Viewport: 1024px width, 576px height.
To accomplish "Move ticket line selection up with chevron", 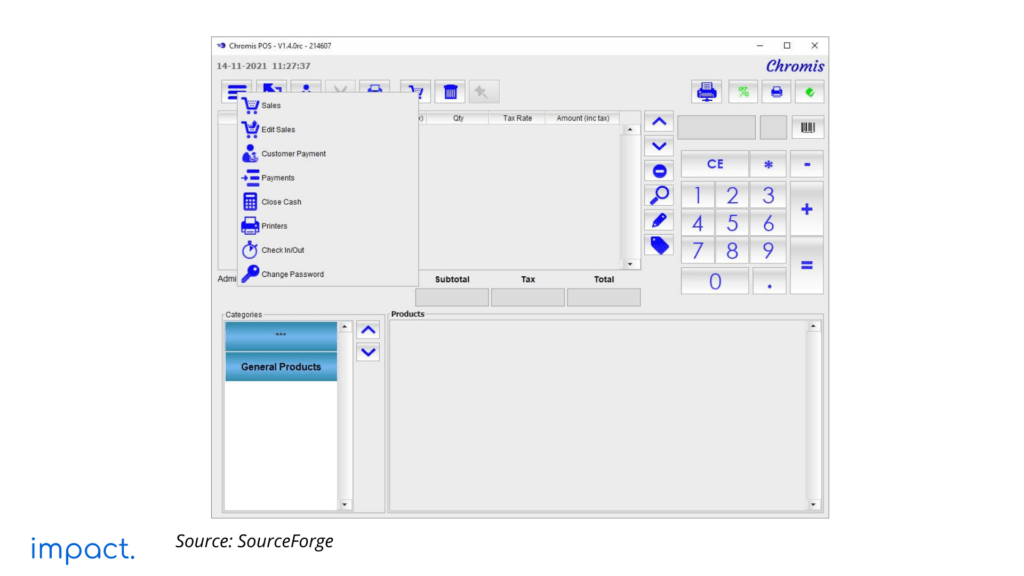I will click(660, 121).
